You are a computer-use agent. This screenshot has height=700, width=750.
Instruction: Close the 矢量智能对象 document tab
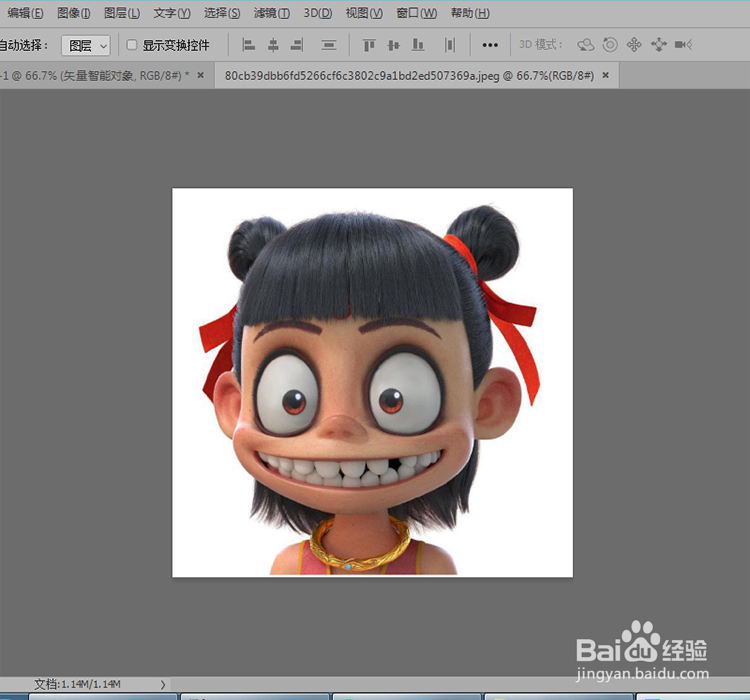point(201,75)
